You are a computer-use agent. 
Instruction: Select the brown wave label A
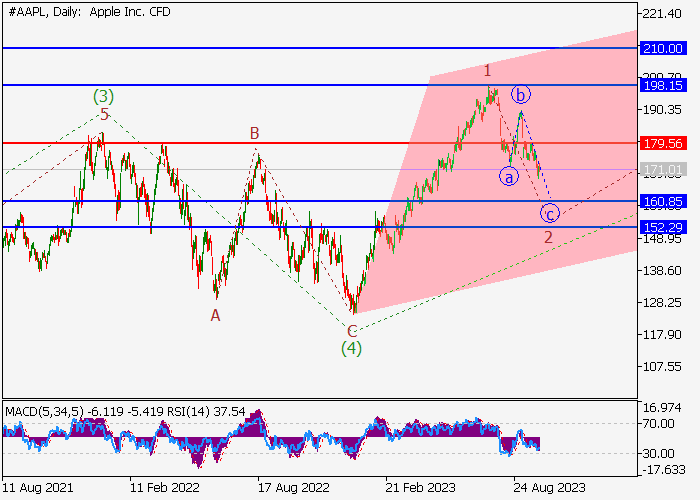tap(215, 316)
